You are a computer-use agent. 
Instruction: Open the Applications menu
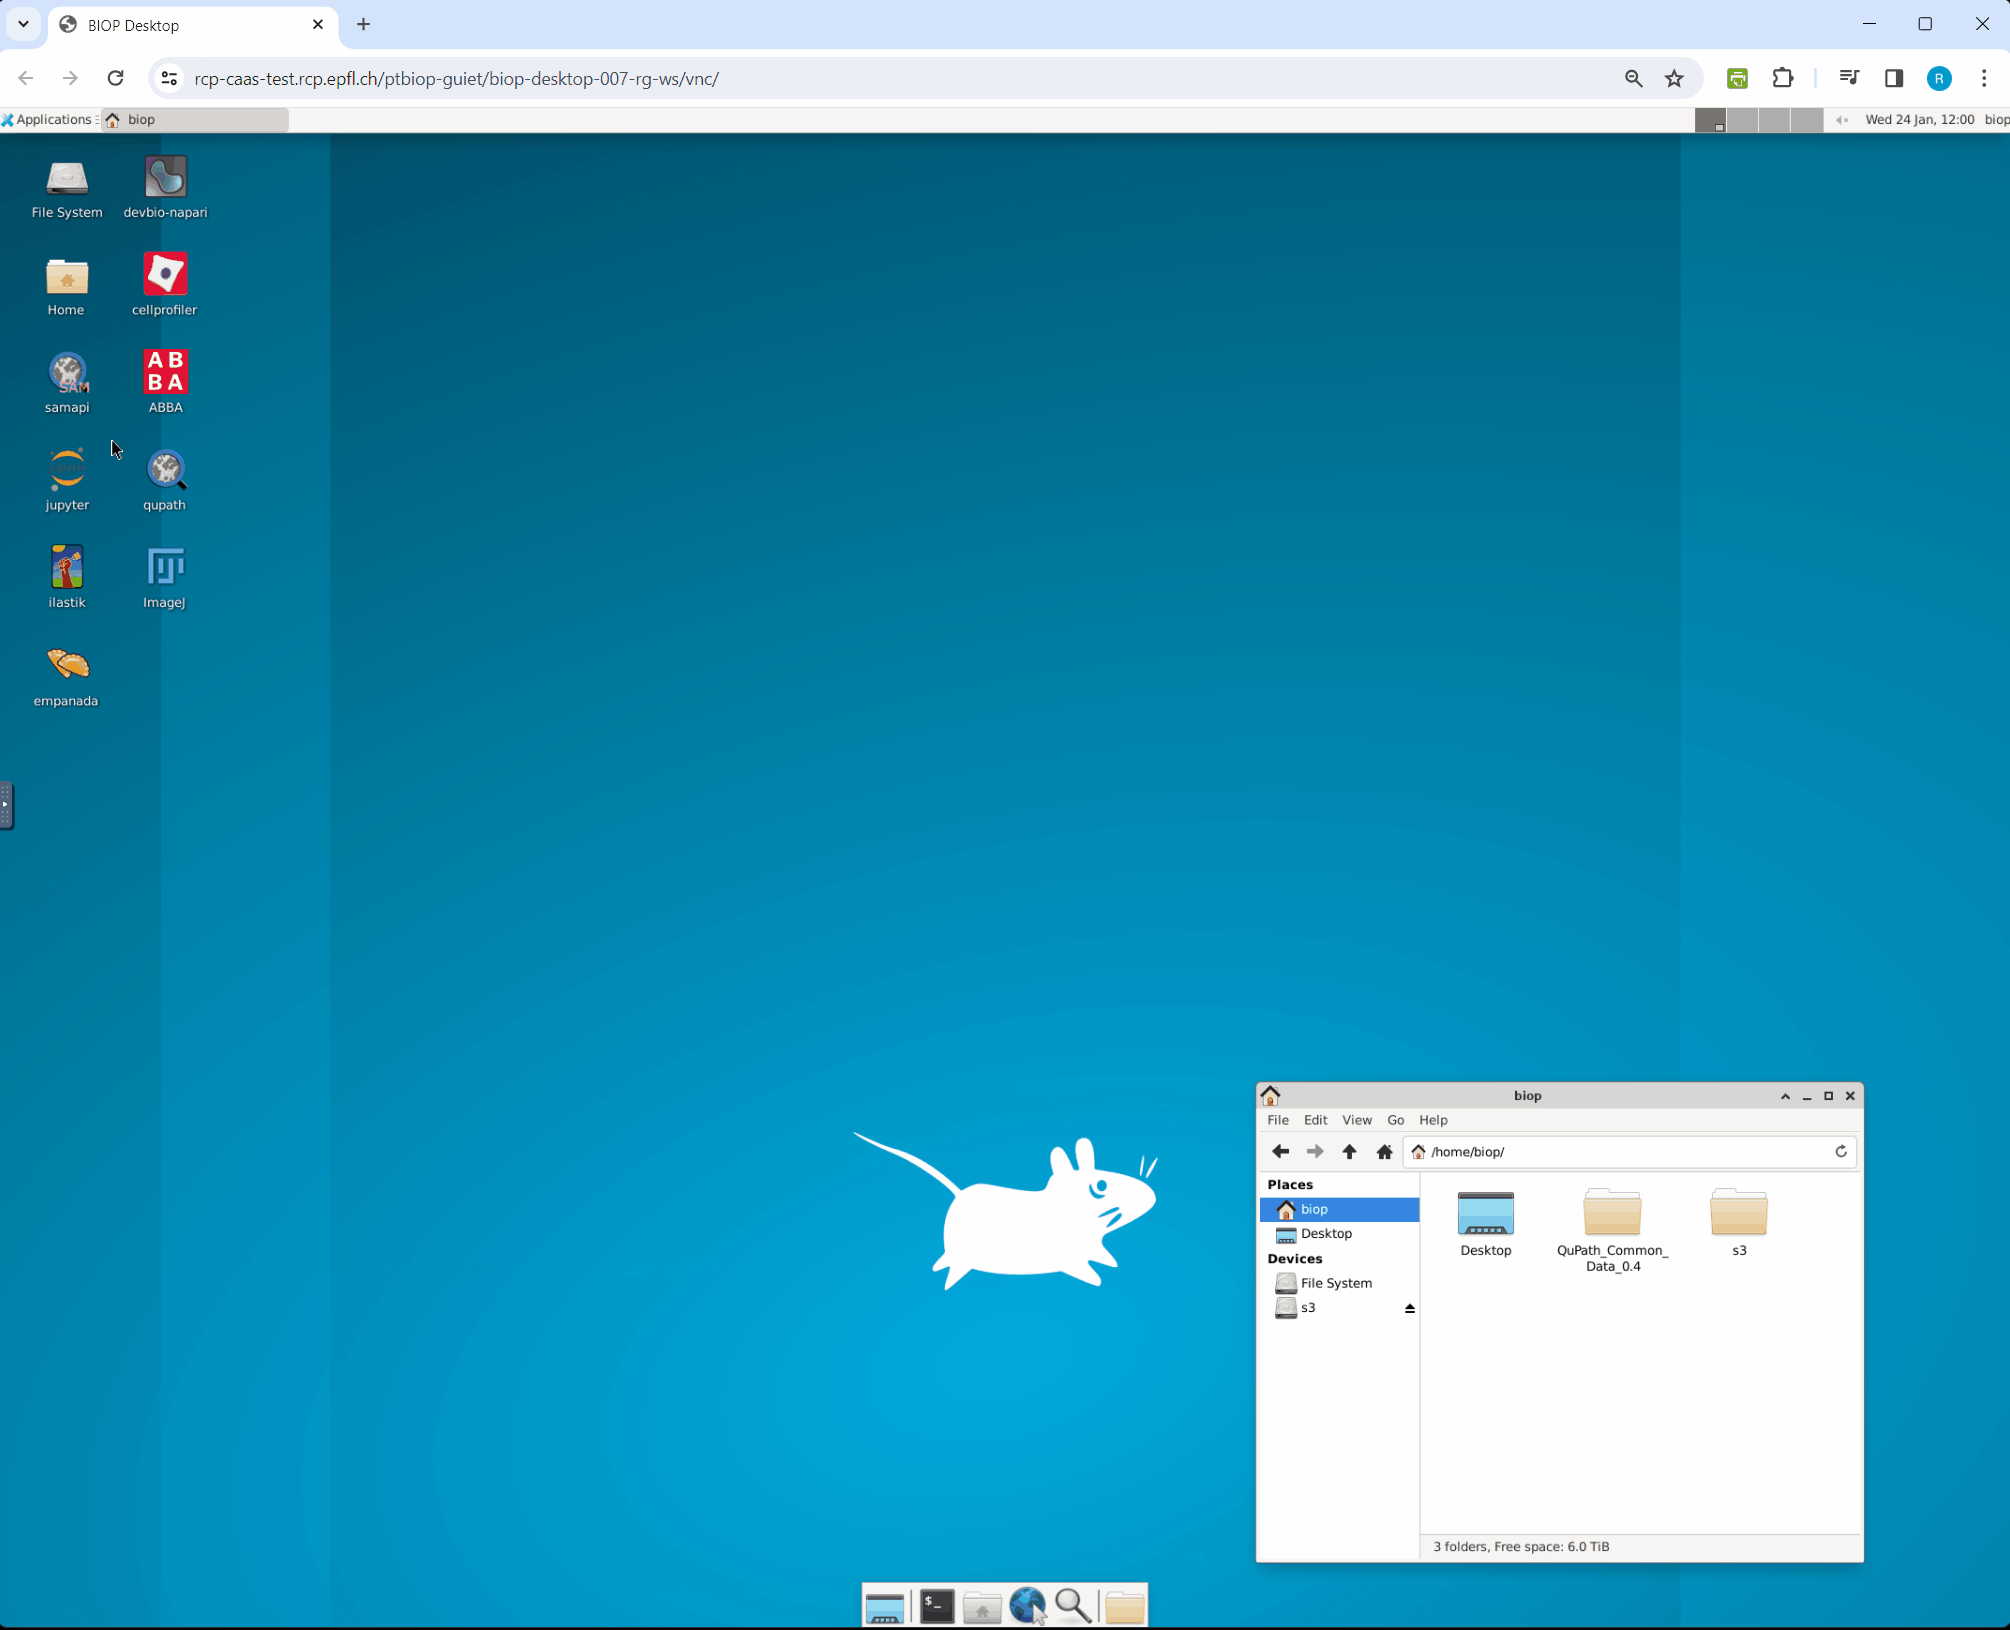pyautogui.click(x=48, y=120)
